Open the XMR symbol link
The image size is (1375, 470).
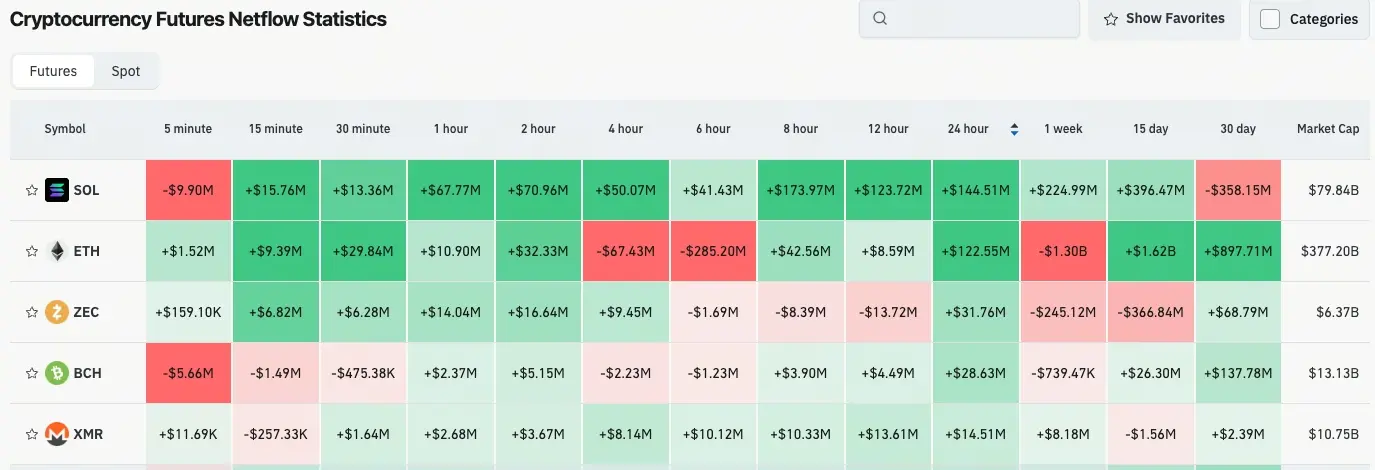point(89,434)
